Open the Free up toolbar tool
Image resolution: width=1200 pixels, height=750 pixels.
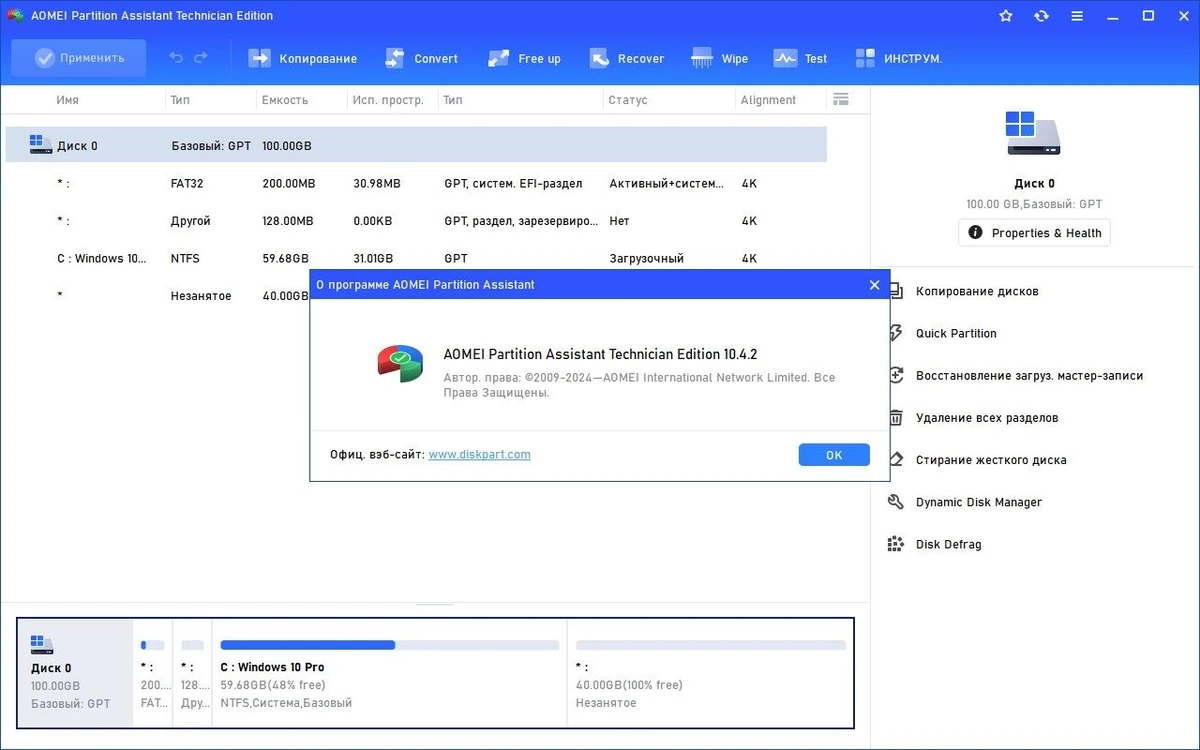(524, 58)
